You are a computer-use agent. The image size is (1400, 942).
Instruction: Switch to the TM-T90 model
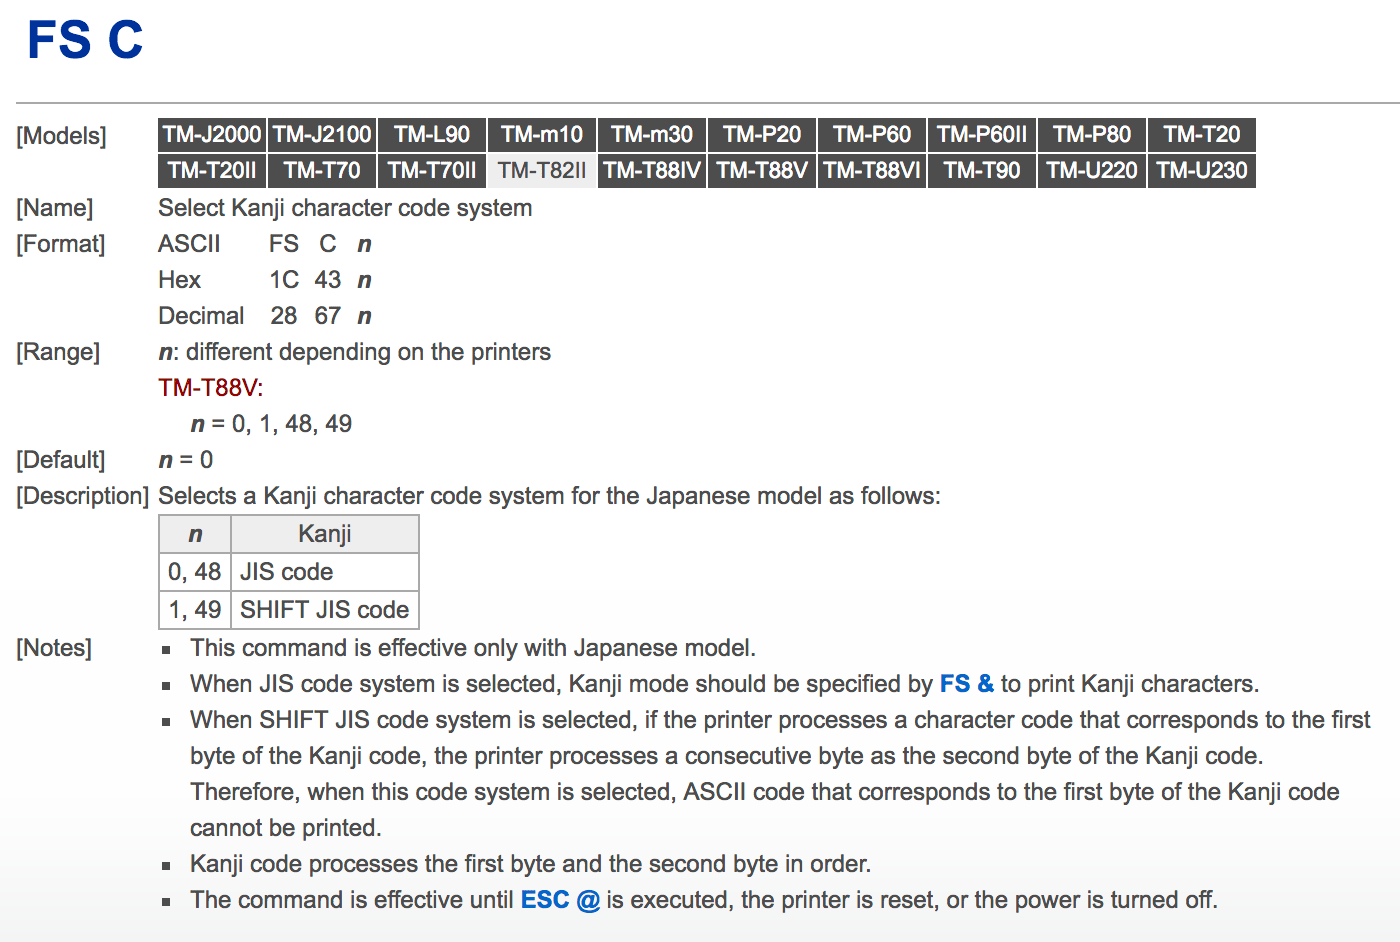coord(982,171)
